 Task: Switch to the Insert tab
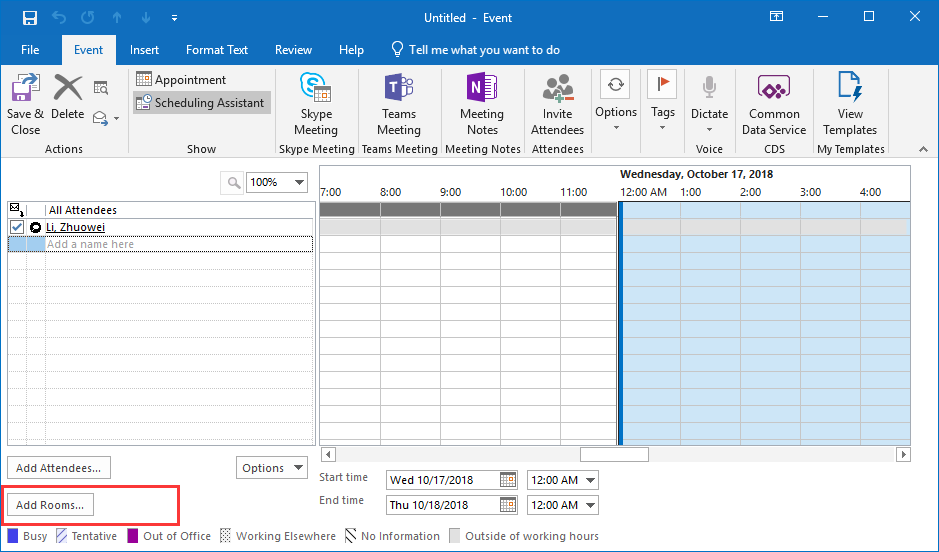pyautogui.click(x=144, y=50)
